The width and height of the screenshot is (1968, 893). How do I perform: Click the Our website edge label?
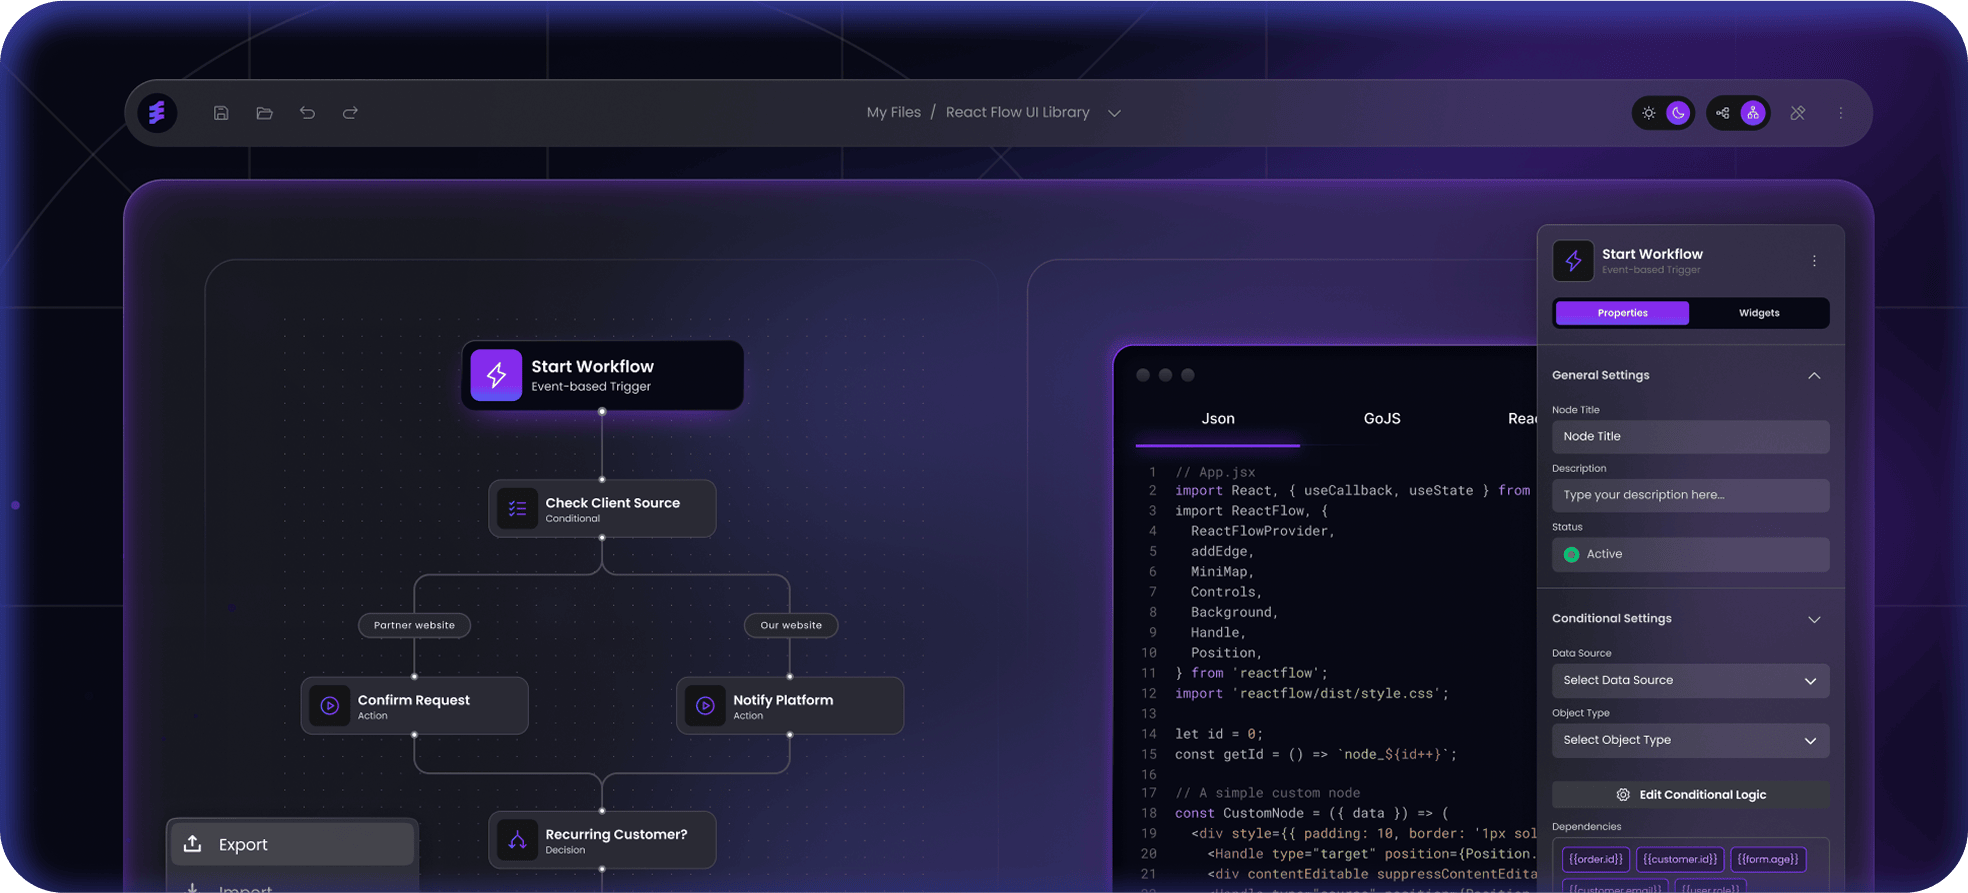coord(791,625)
